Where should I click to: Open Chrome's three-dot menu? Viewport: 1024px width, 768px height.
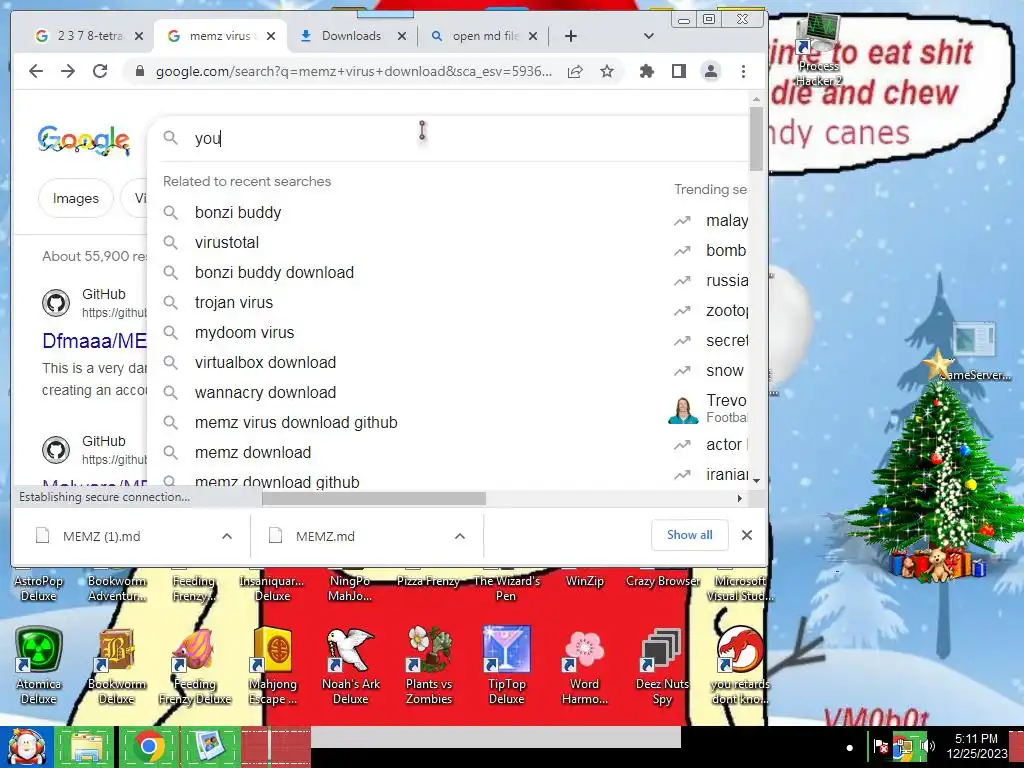pos(743,71)
